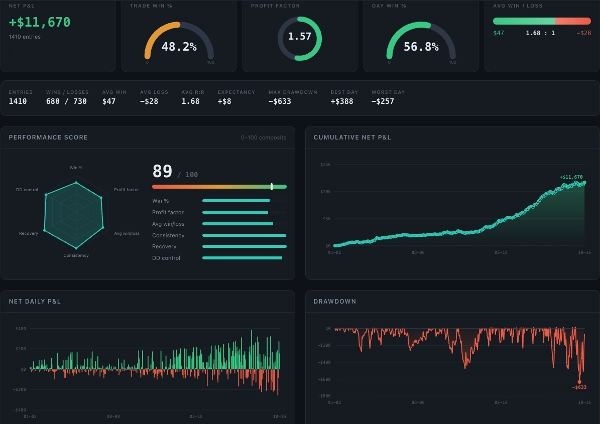600x424 pixels.
Task: Click the +$11,670 Net P&L value at top
Action: [x=40, y=22]
